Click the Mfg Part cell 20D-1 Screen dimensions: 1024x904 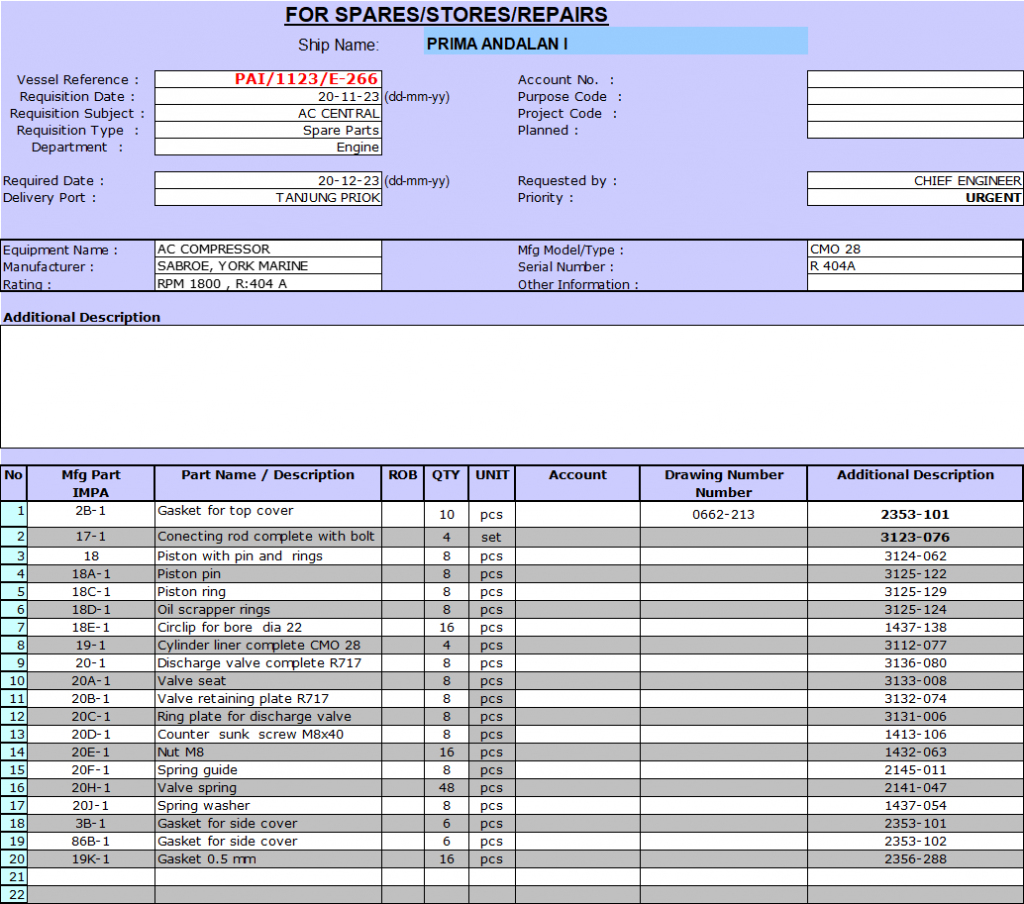[91, 734]
